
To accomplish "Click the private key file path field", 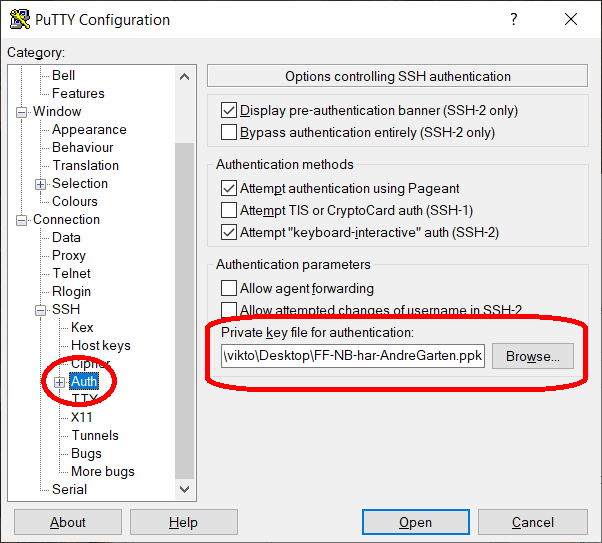I will point(352,356).
